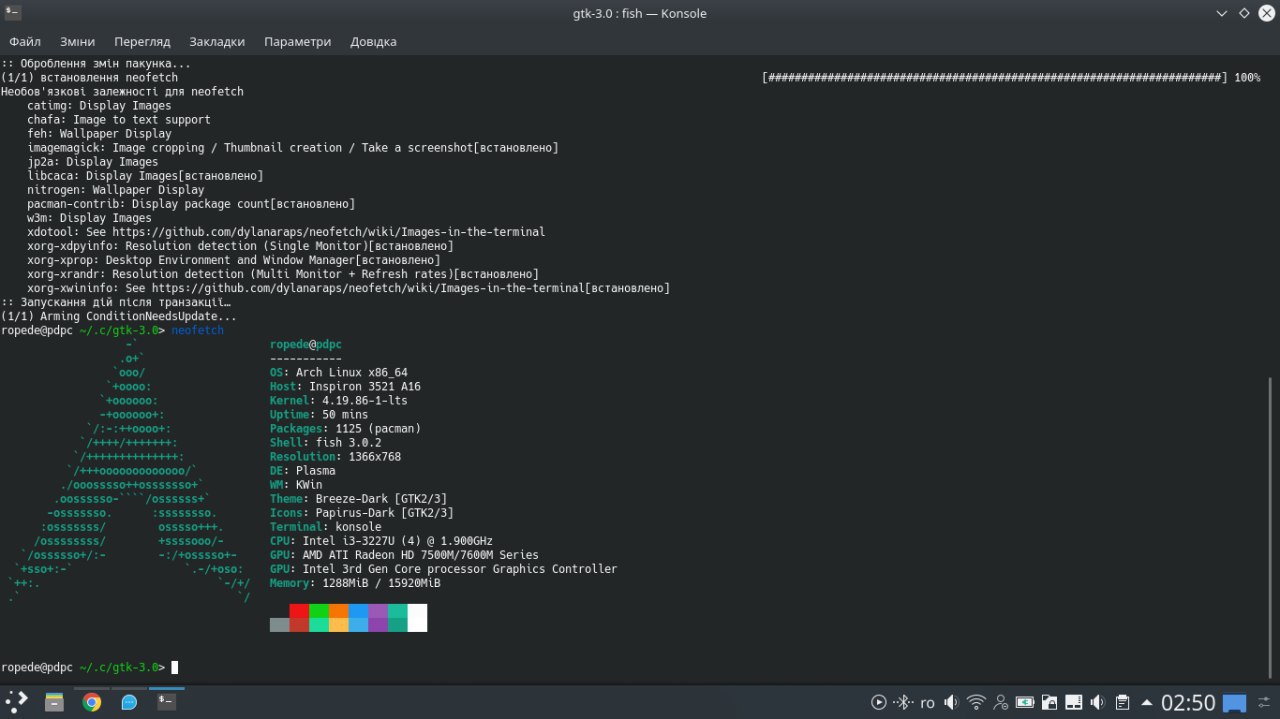Open the Wi-Fi networks applet
This screenshot has width=1280, height=719.
(976, 703)
